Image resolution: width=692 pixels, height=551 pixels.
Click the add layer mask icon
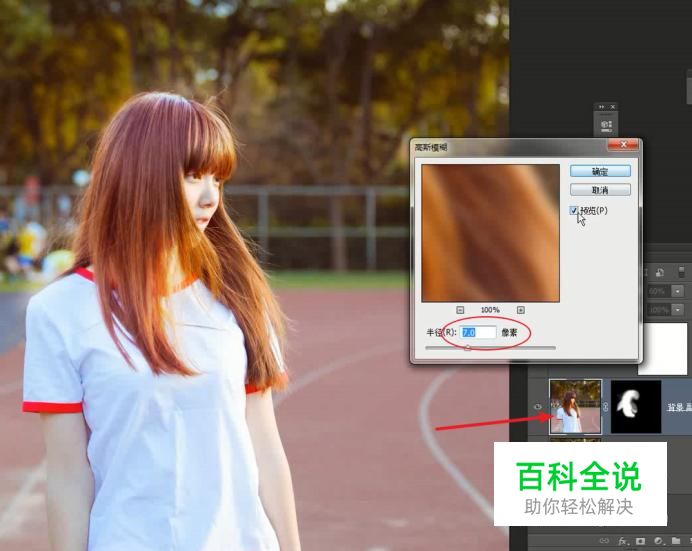[640, 541]
